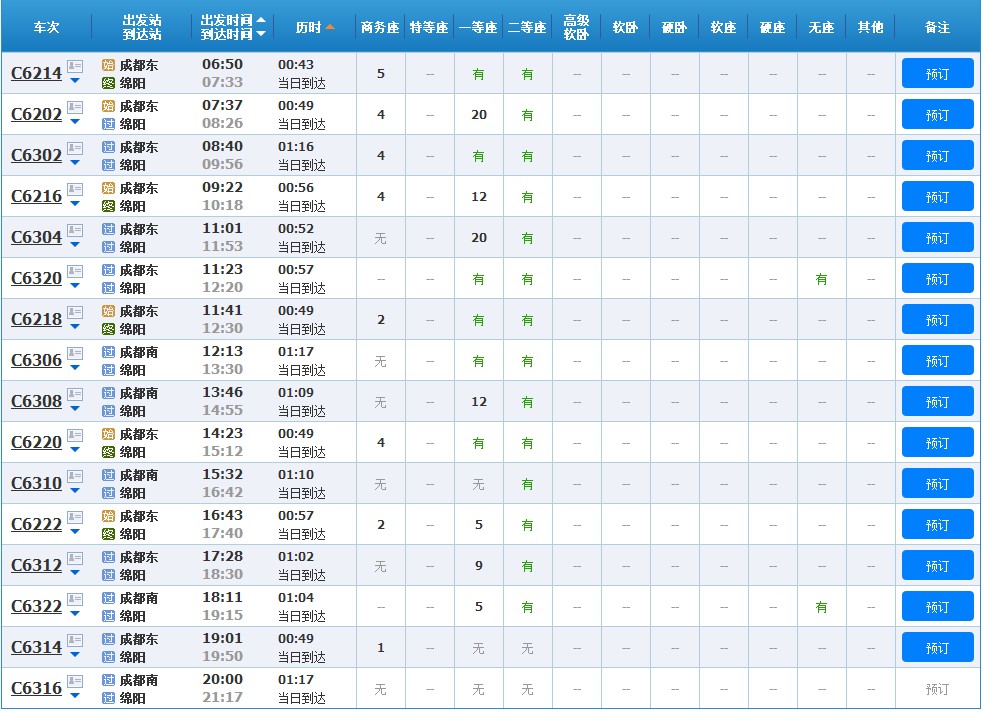
Task: Click 预订 for the 16:43 train C6222
Action: [x=937, y=525]
